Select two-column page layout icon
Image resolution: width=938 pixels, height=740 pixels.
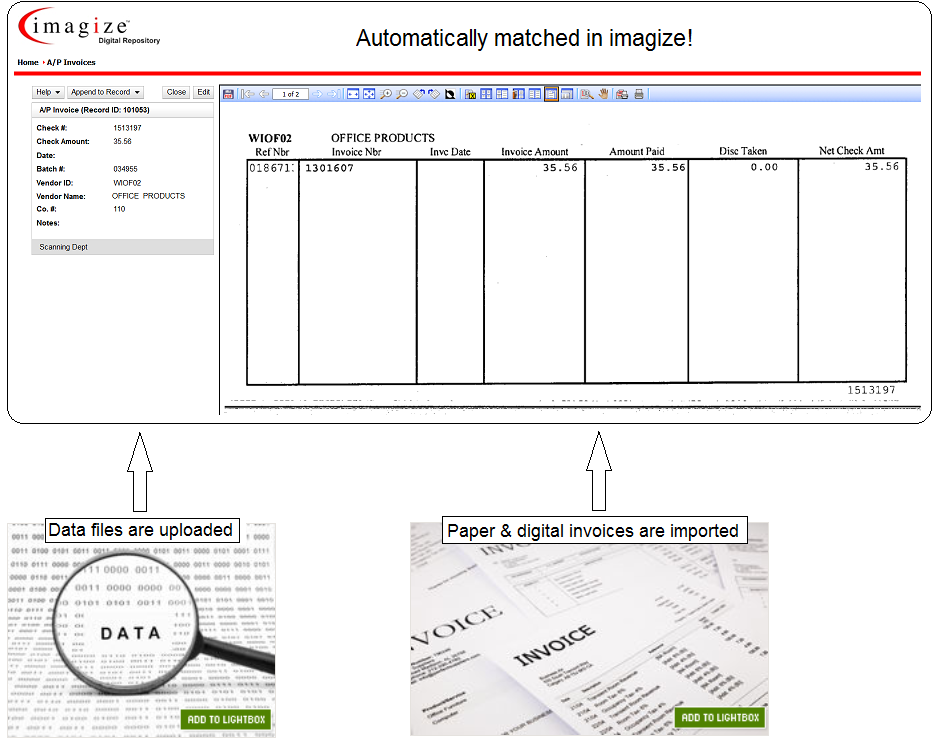coord(535,94)
